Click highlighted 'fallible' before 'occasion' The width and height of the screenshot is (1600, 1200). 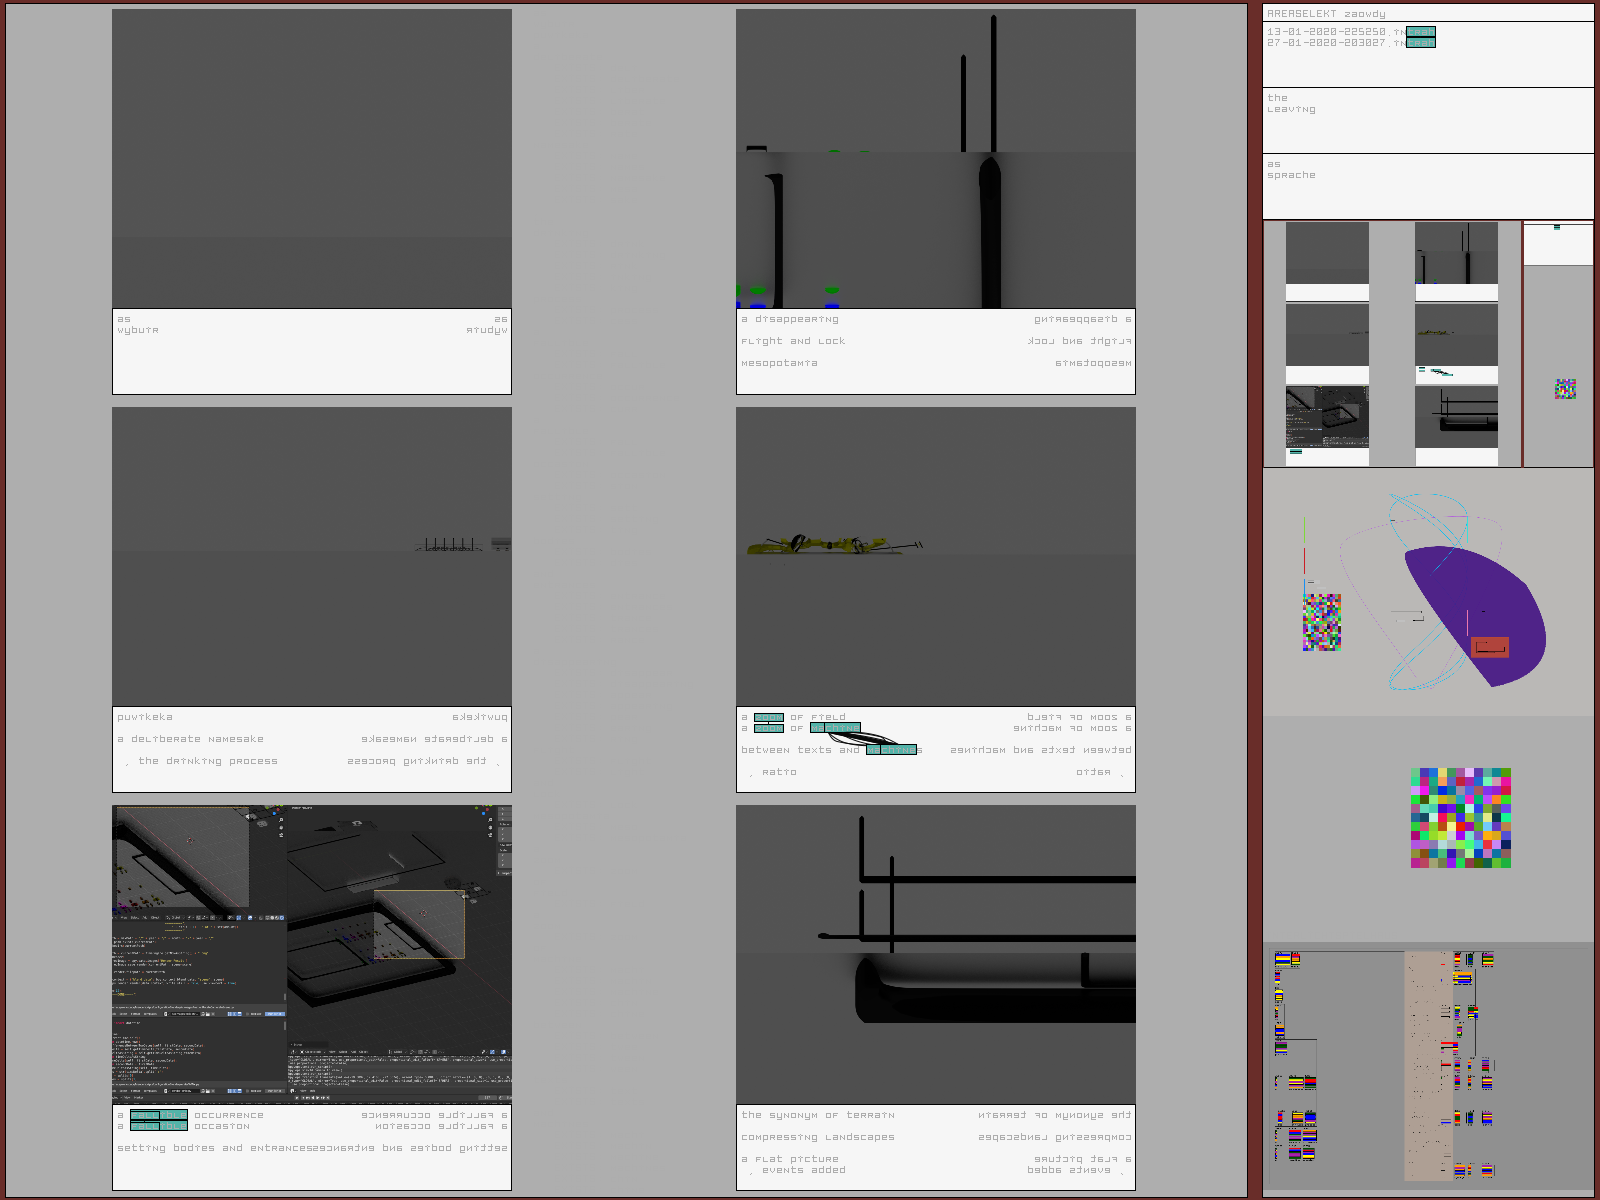point(158,1126)
